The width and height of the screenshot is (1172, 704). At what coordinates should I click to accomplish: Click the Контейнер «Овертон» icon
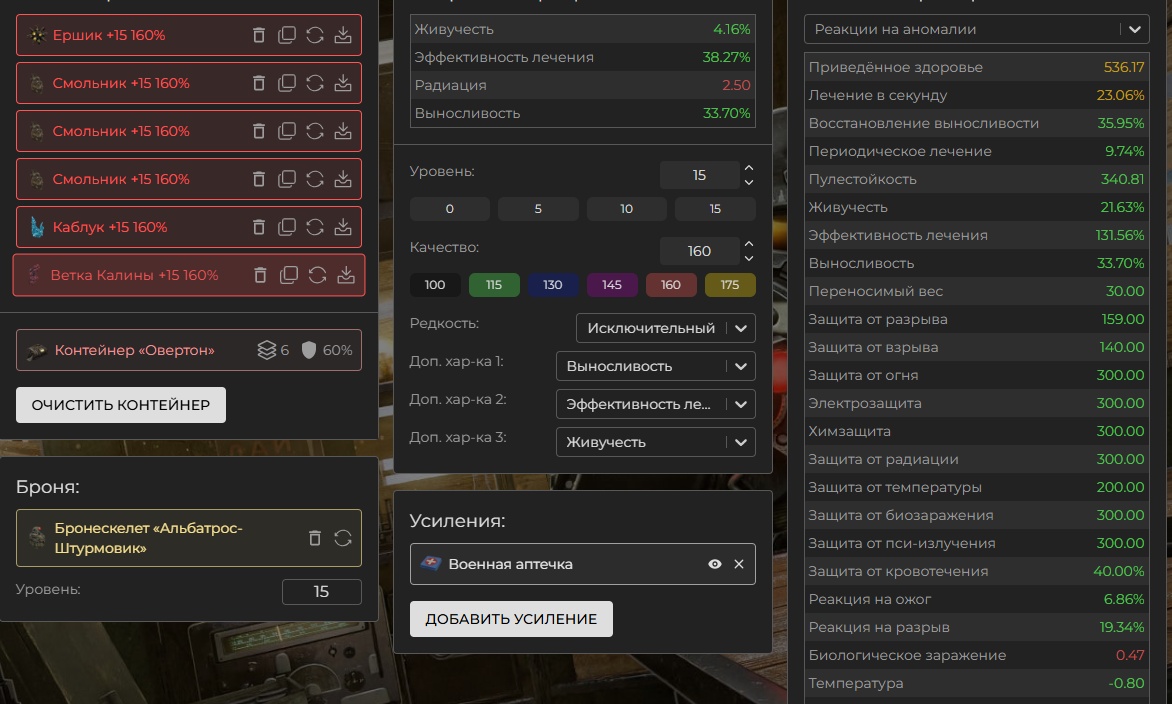click(36, 350)
